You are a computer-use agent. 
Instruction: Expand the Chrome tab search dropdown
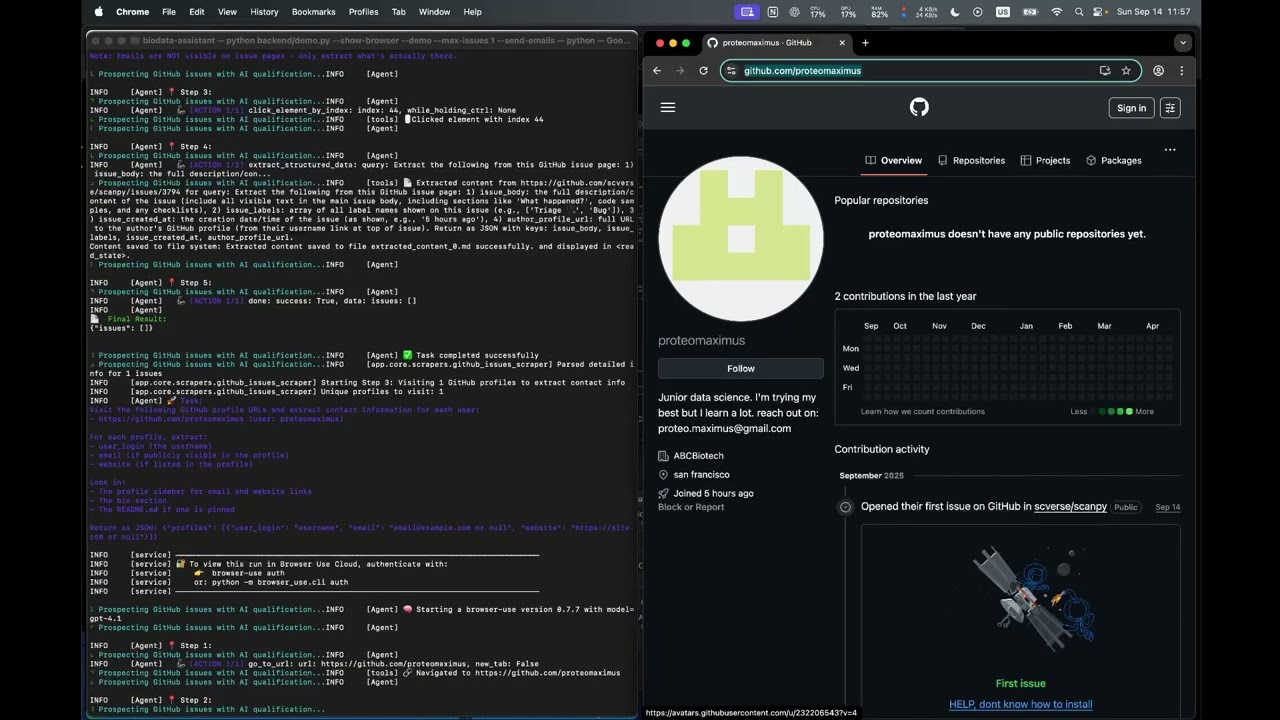coord(1183,43)
